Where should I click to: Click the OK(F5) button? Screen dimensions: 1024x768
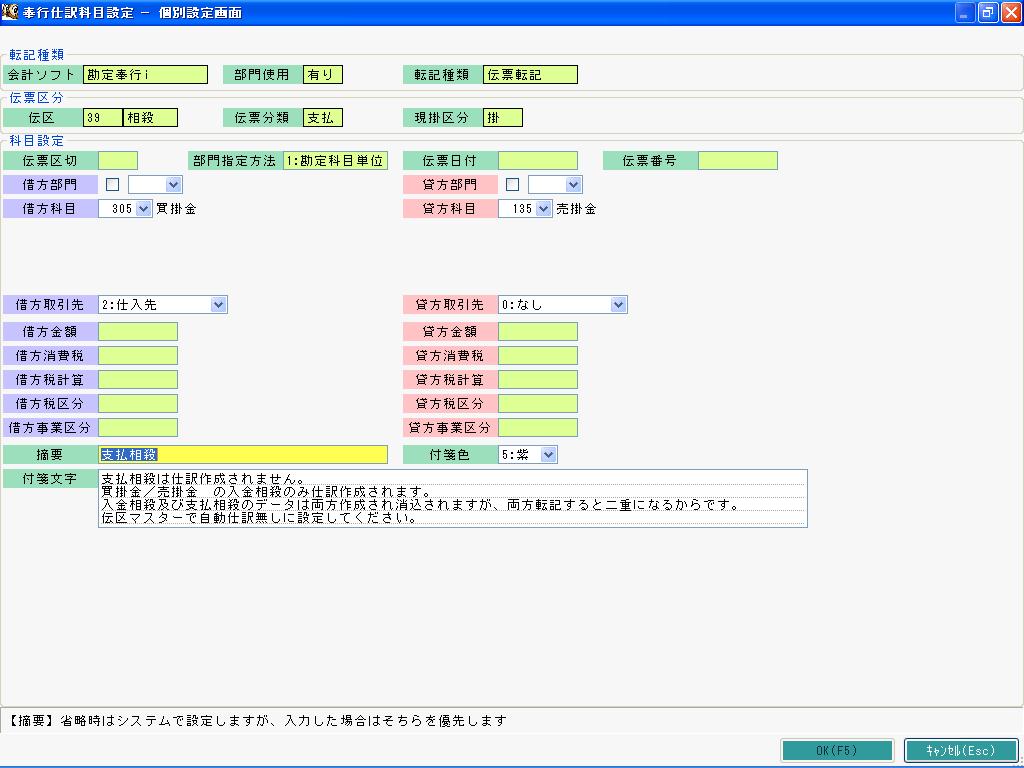pos(837,750)
